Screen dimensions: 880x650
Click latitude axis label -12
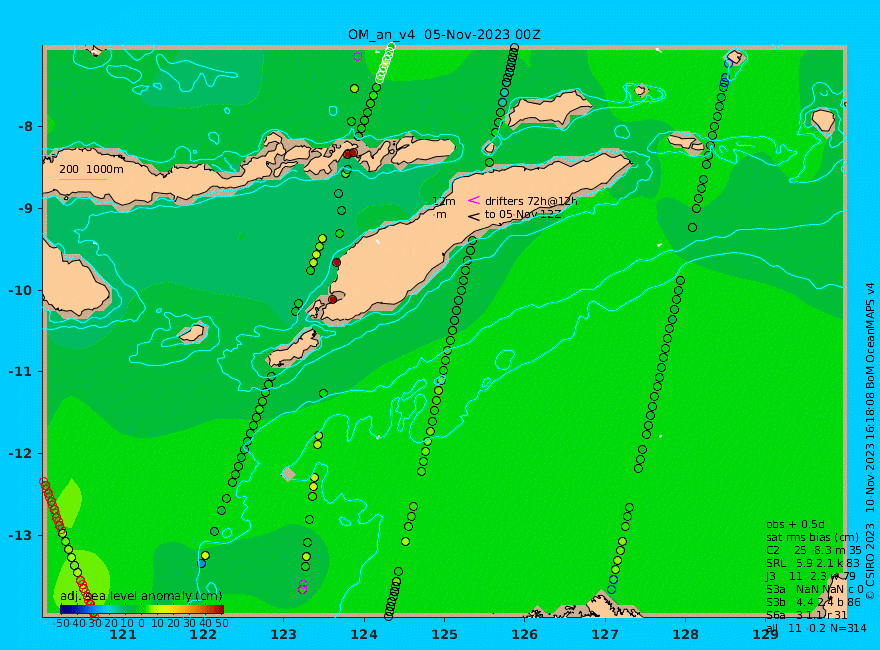pyautogui.click(x=21, y=454)
